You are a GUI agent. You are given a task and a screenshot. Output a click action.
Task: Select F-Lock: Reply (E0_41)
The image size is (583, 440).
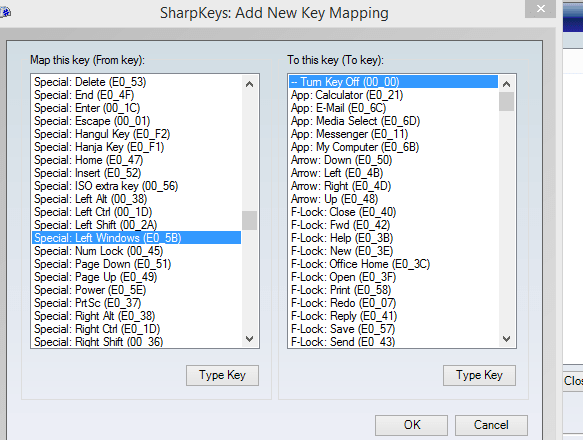tap(393, 316)
